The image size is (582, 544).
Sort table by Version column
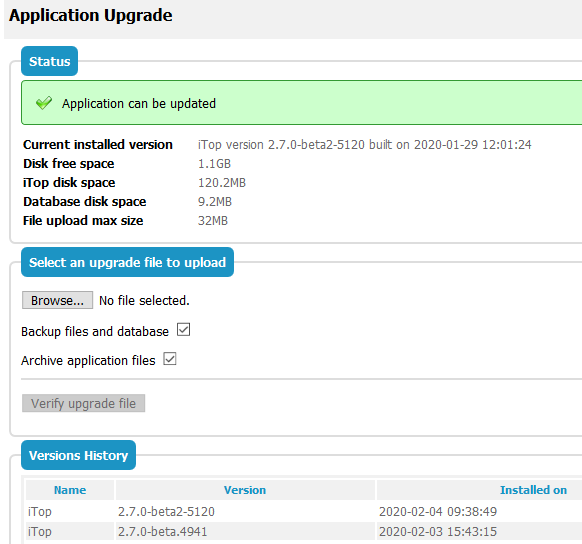(245, 490)
